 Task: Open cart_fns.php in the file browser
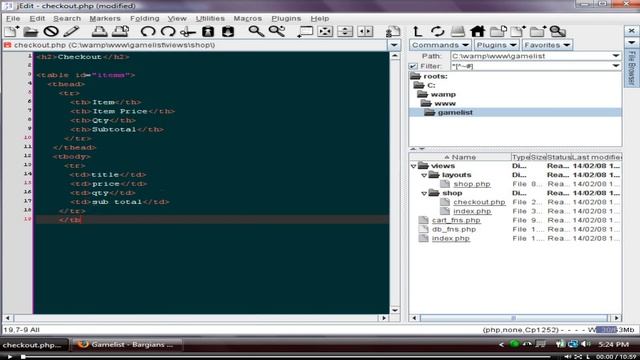(456, 220)
